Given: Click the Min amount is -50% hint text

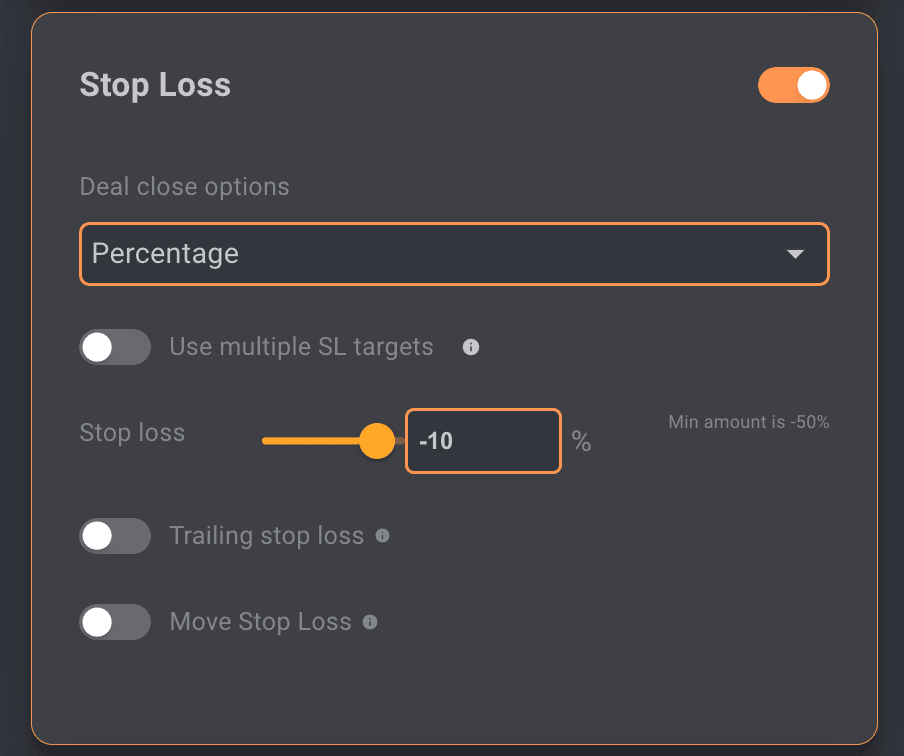Looking at the screenshot, I should 748,422.
